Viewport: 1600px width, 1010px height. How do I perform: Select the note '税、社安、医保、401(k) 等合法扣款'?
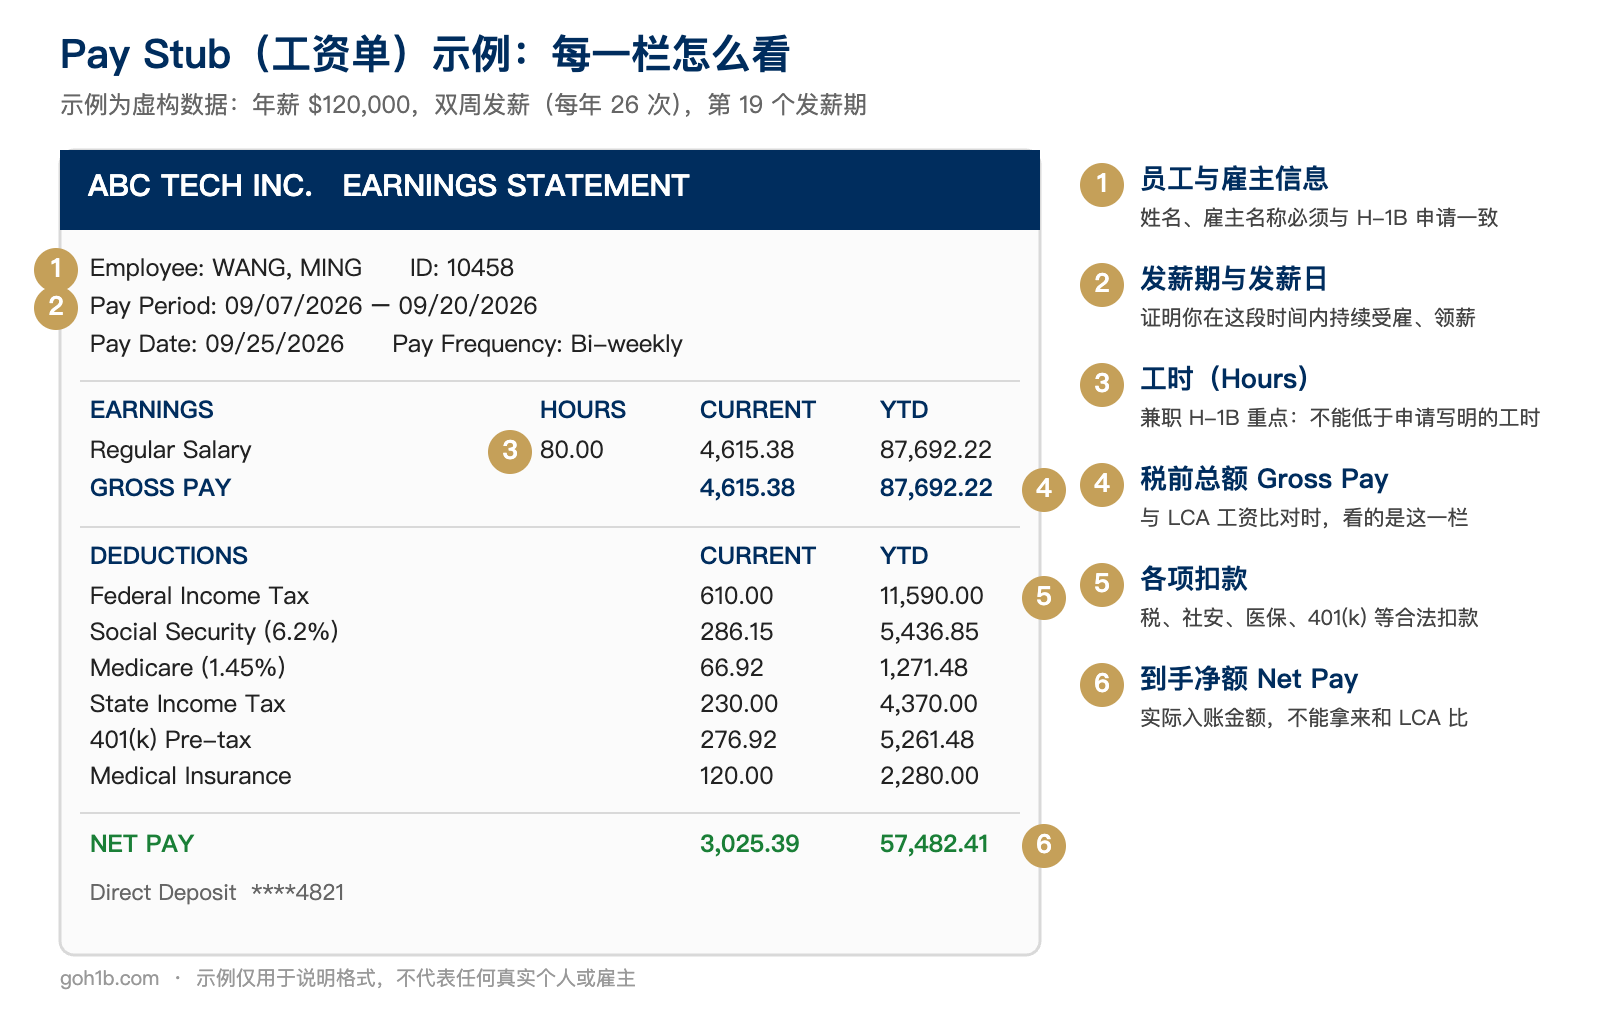coord(1309,618)
